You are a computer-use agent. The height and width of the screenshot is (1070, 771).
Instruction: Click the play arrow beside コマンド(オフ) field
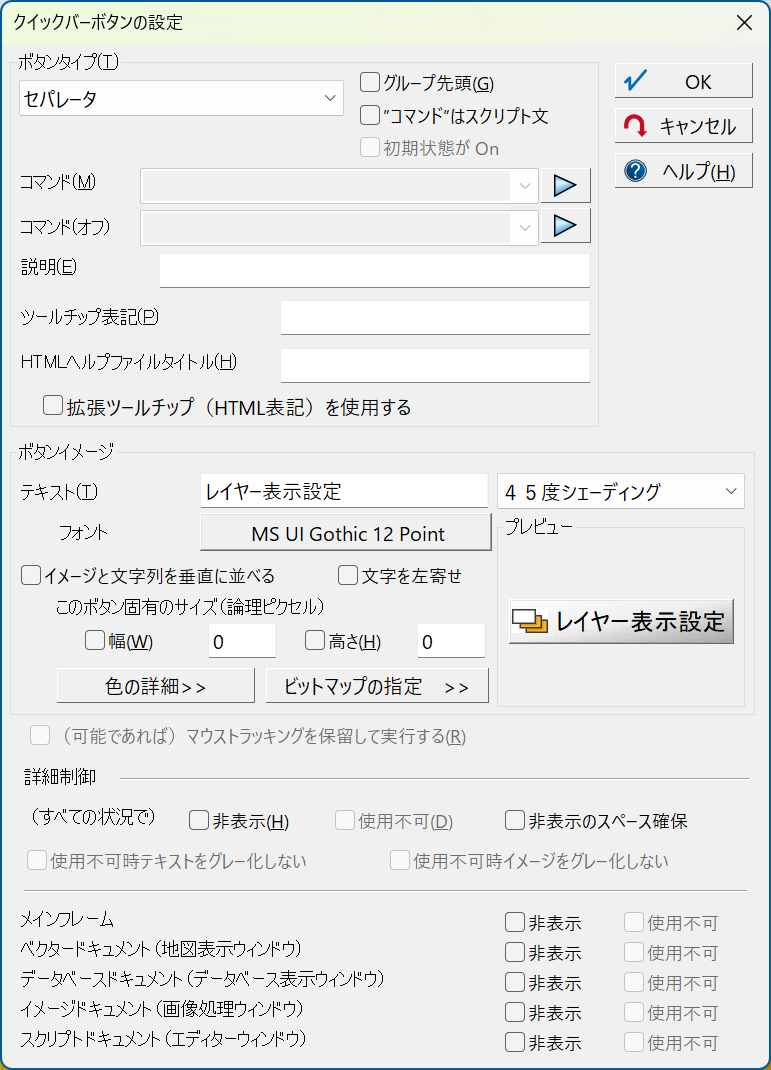[565, 226]
